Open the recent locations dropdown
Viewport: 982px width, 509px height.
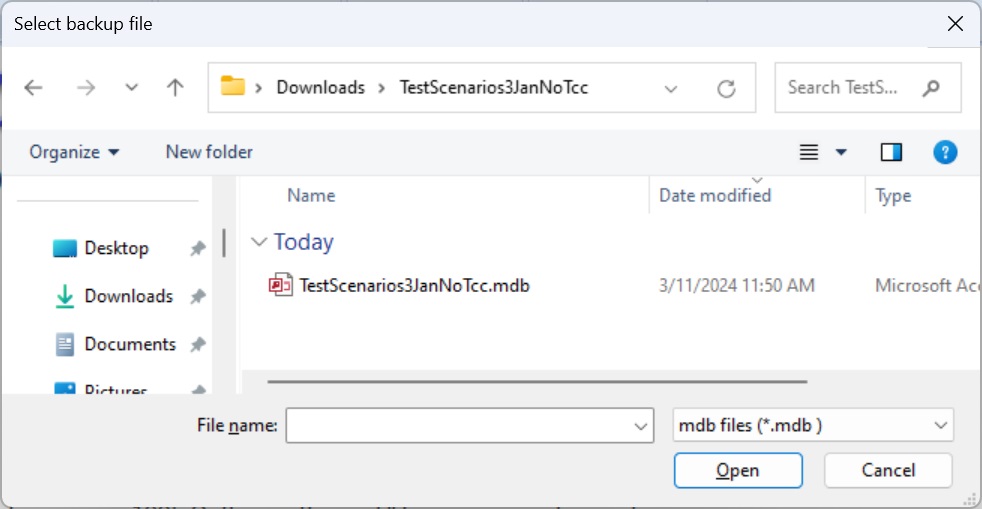131,88
